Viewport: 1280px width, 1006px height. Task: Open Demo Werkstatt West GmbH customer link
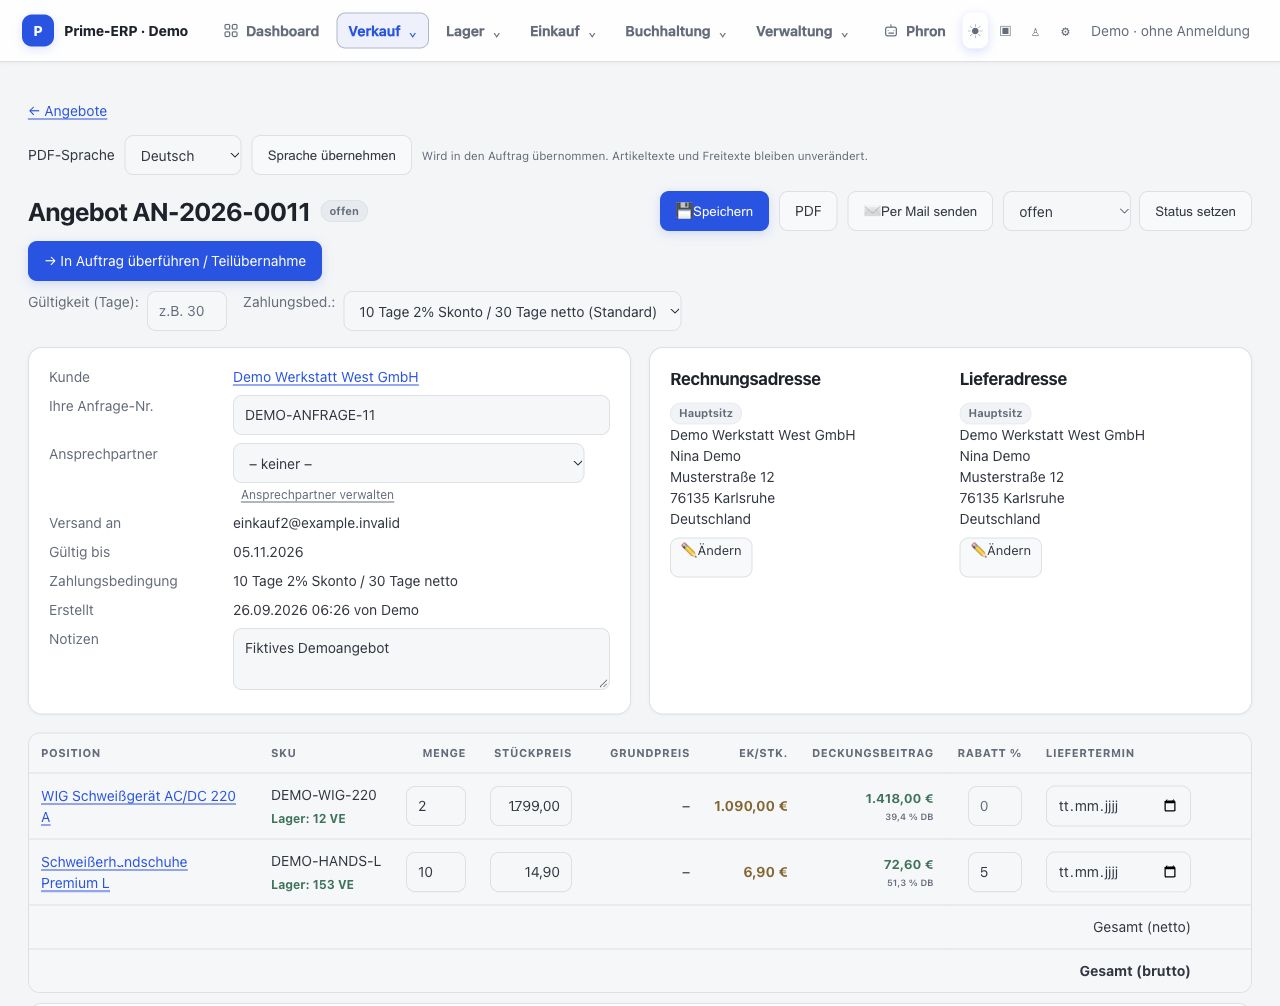click(326, 377)
